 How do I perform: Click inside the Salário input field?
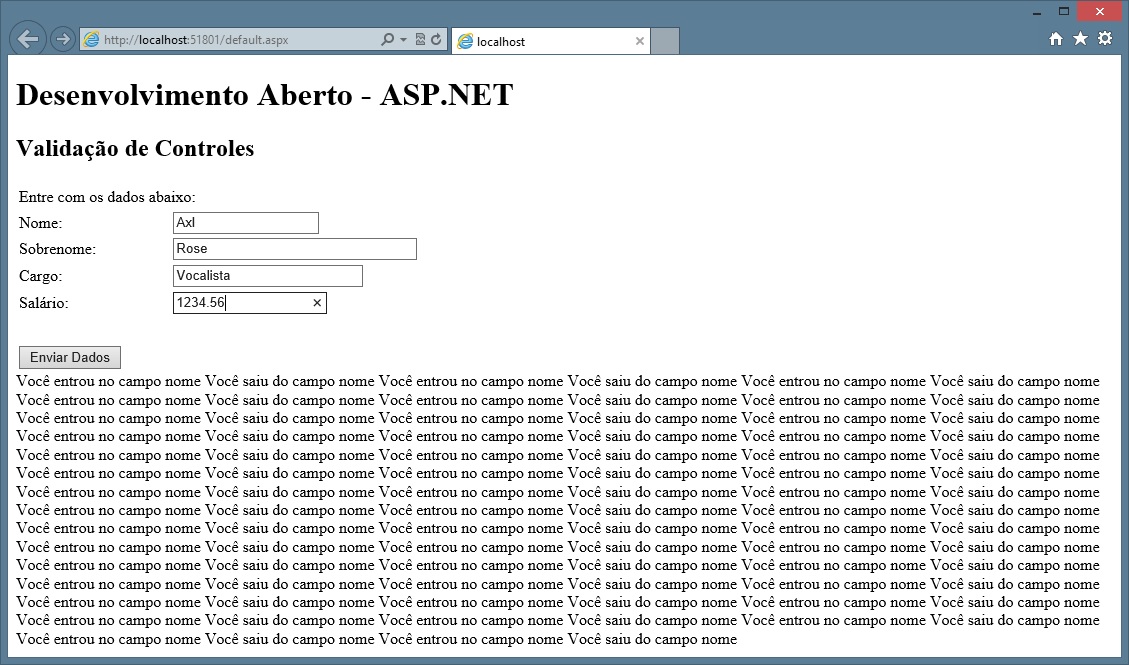point(240,303)
